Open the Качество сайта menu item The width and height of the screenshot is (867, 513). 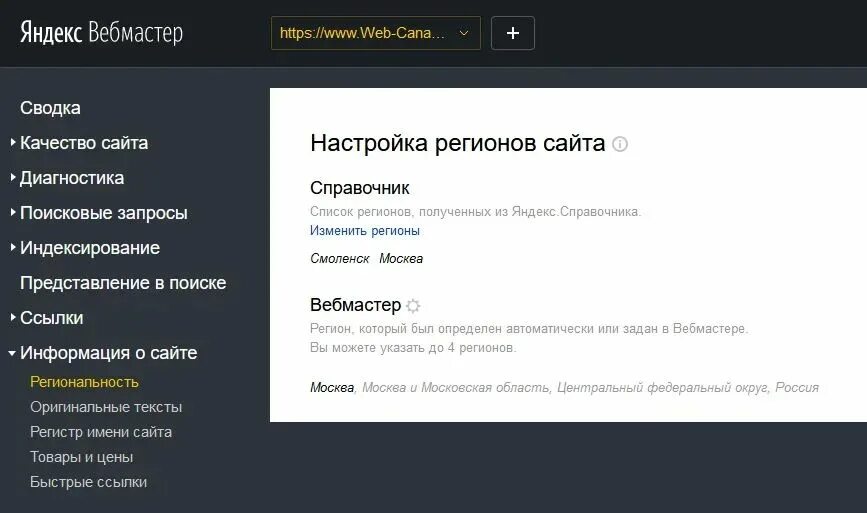84,143
